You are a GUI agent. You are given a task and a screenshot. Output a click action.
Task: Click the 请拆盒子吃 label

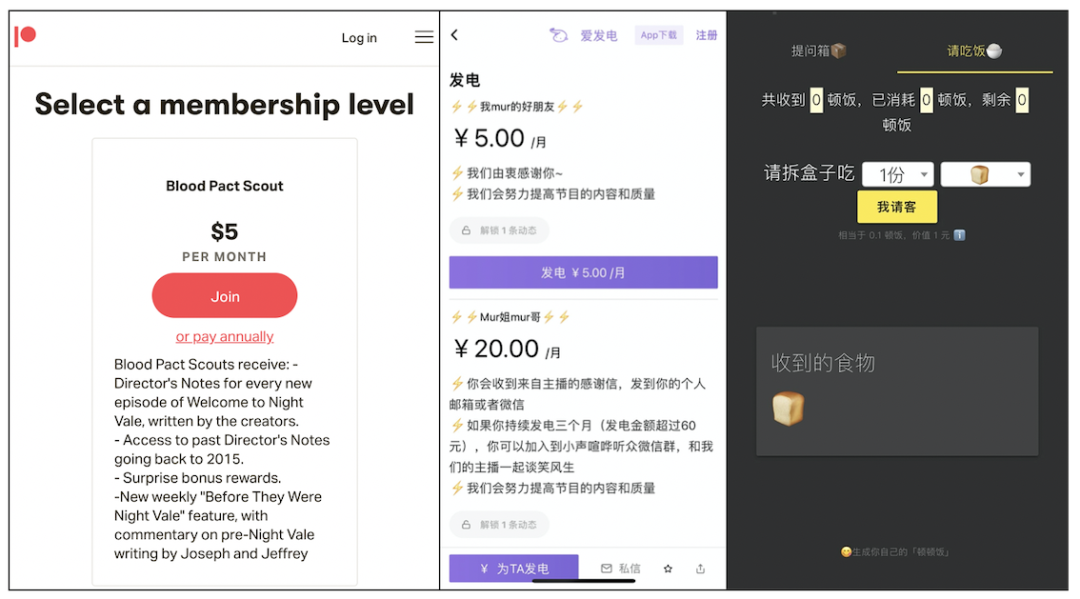[x=809, y=174]
